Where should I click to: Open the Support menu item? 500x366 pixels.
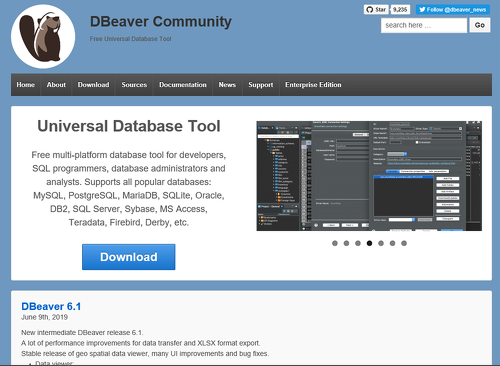(x=261, y=85)
